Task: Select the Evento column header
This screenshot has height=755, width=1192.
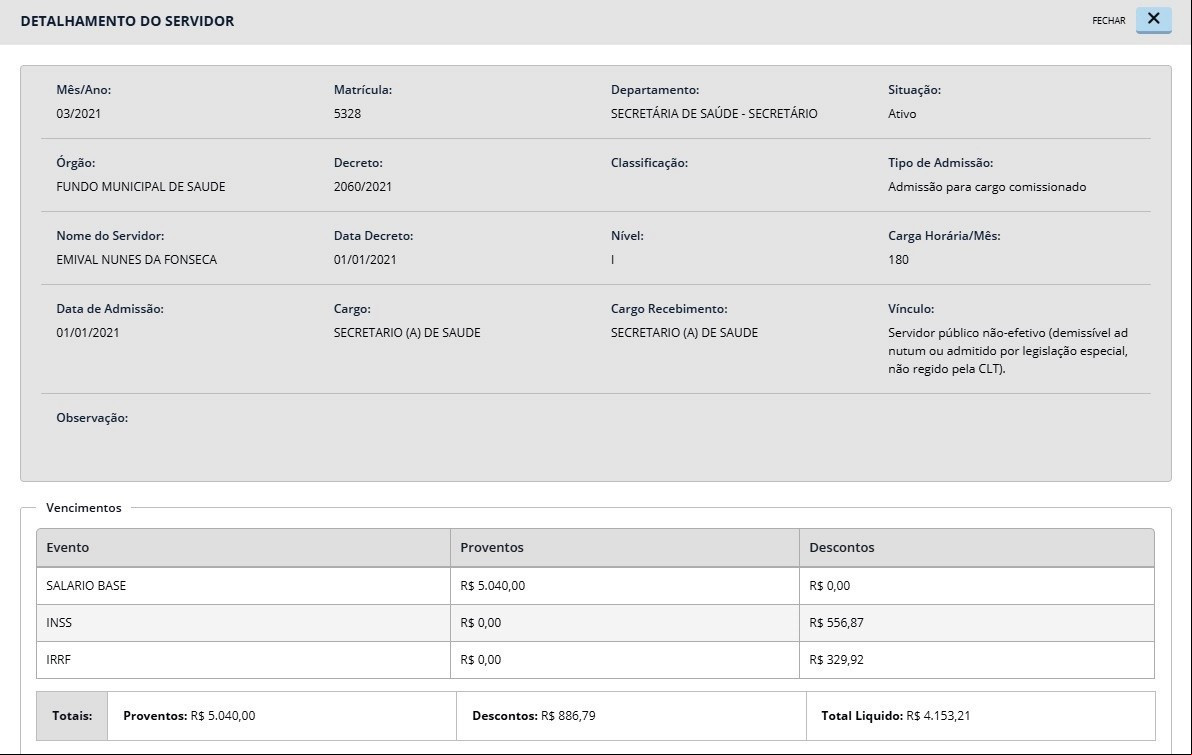Action: (243, 547)
